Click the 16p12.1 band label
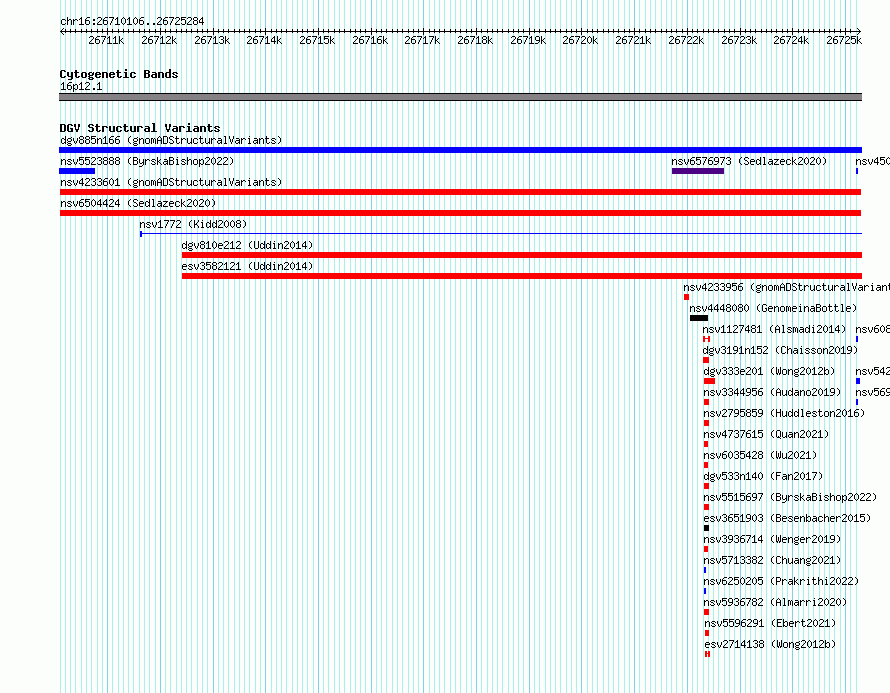This screenshot has width=890, height=693. click(81, 86)
